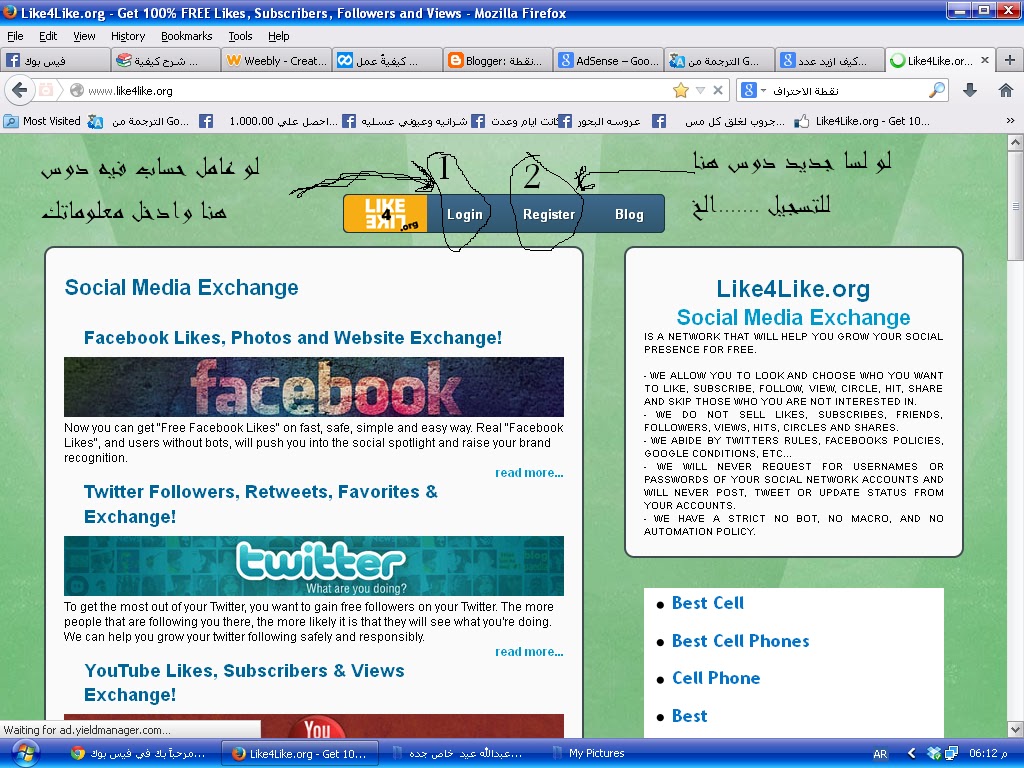Viewport: 1024px width, 768px height.
Task: Open the Tools menu
Action: pos(240,36)
